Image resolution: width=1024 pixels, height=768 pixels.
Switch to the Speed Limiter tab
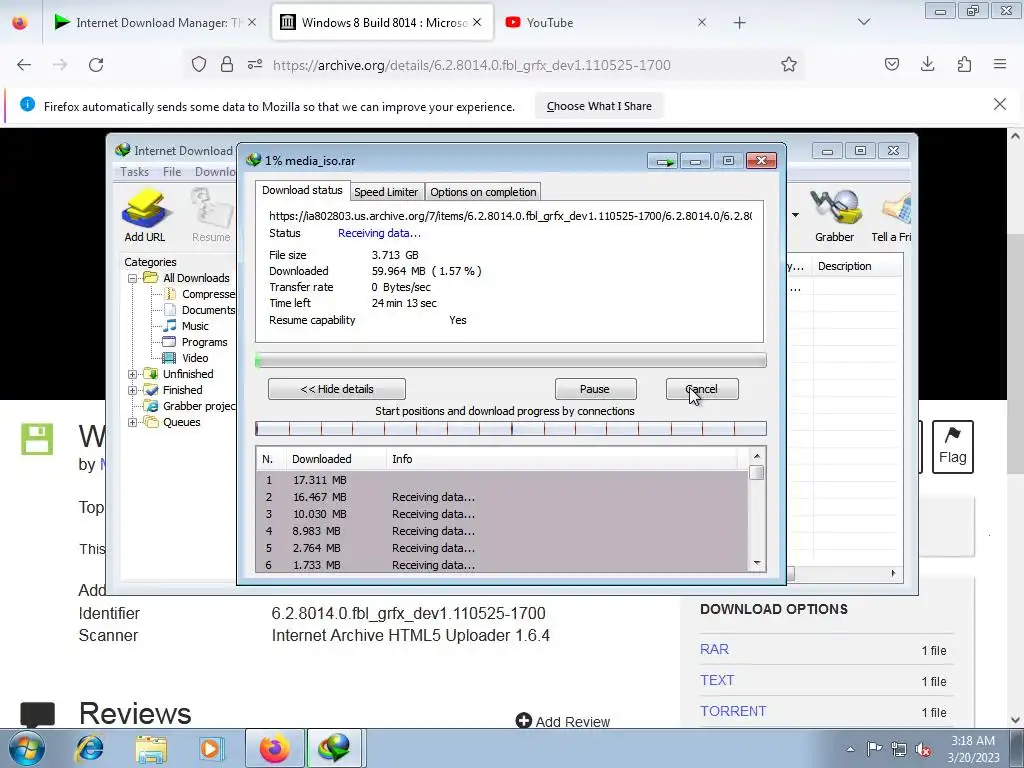(386, 192)
